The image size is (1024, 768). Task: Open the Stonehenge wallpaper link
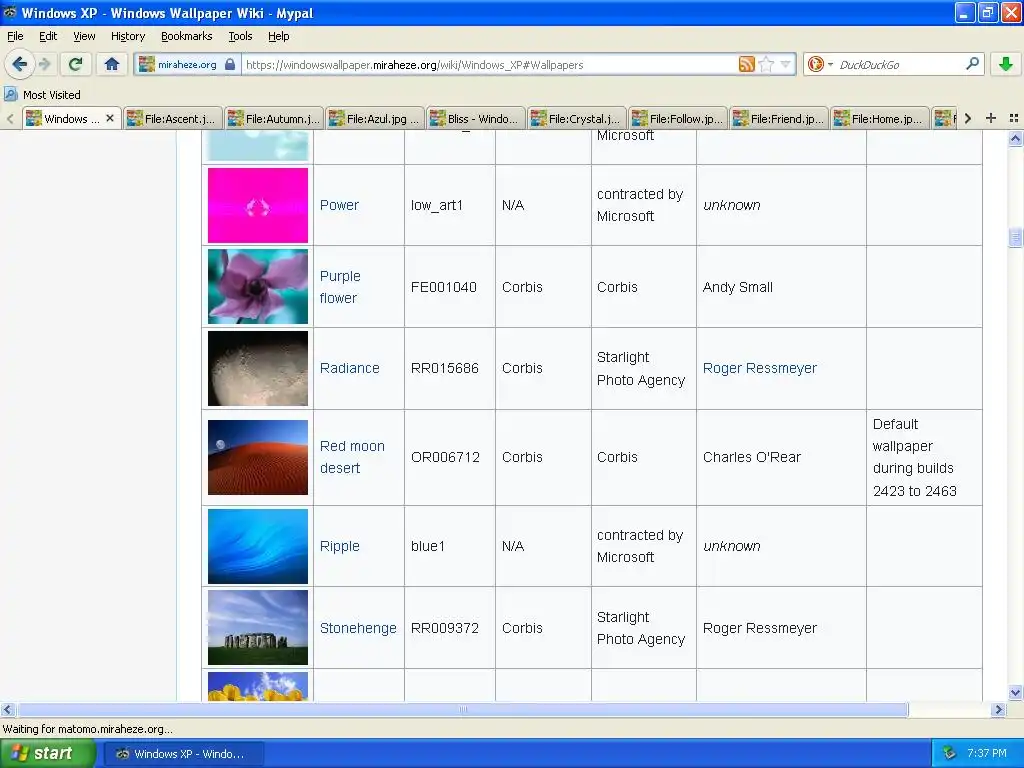[358, 628]
